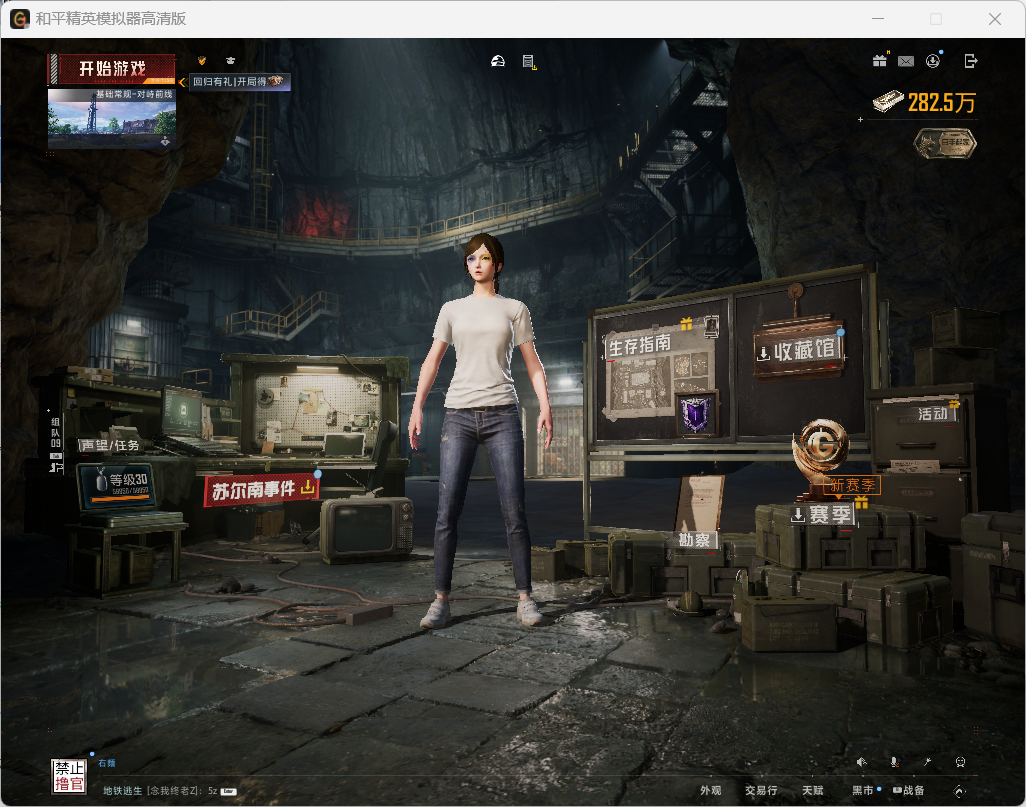Open the 组队 09 team panel

56,433
